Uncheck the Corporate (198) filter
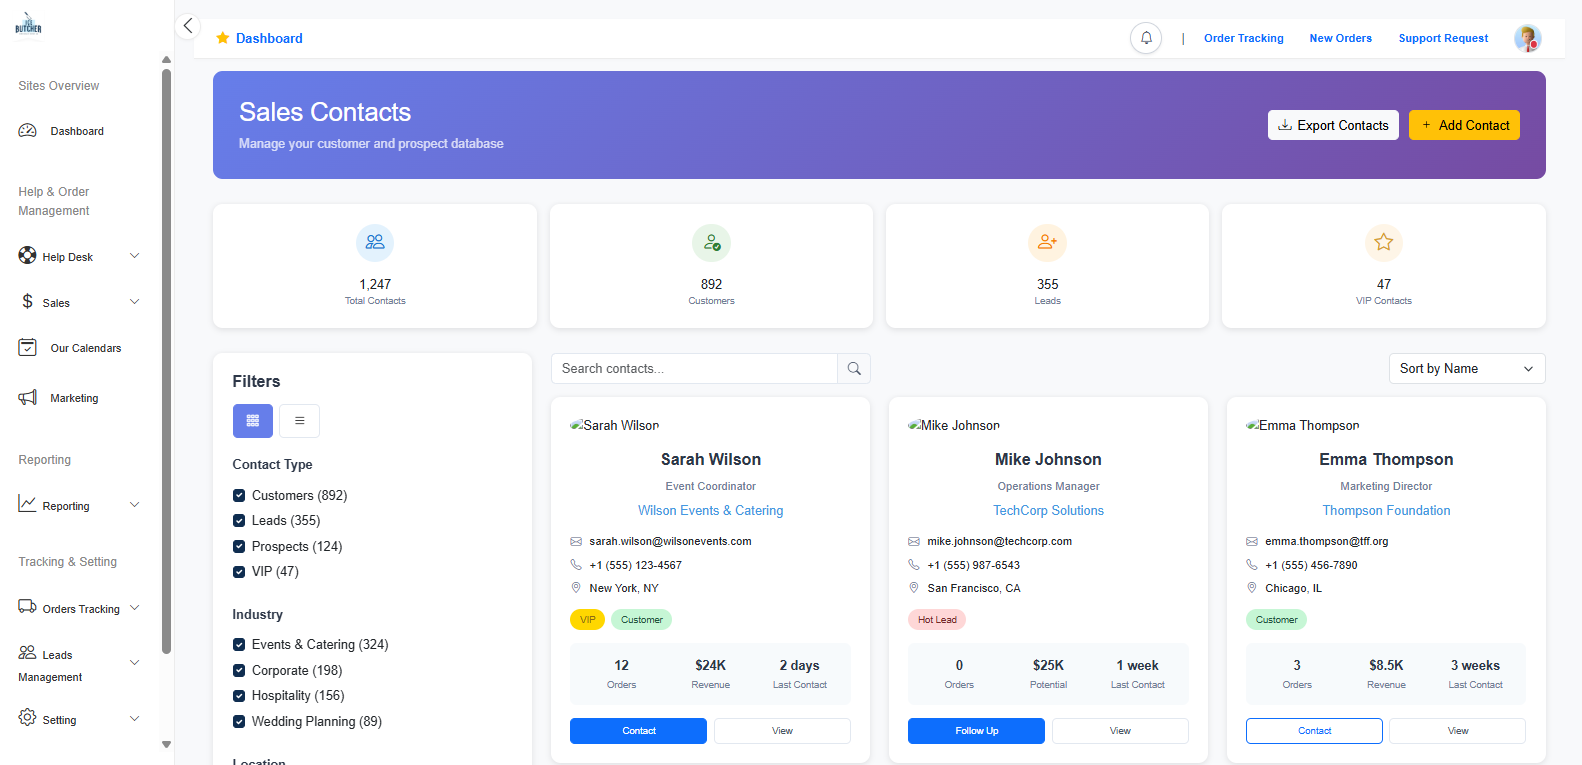 239,670
